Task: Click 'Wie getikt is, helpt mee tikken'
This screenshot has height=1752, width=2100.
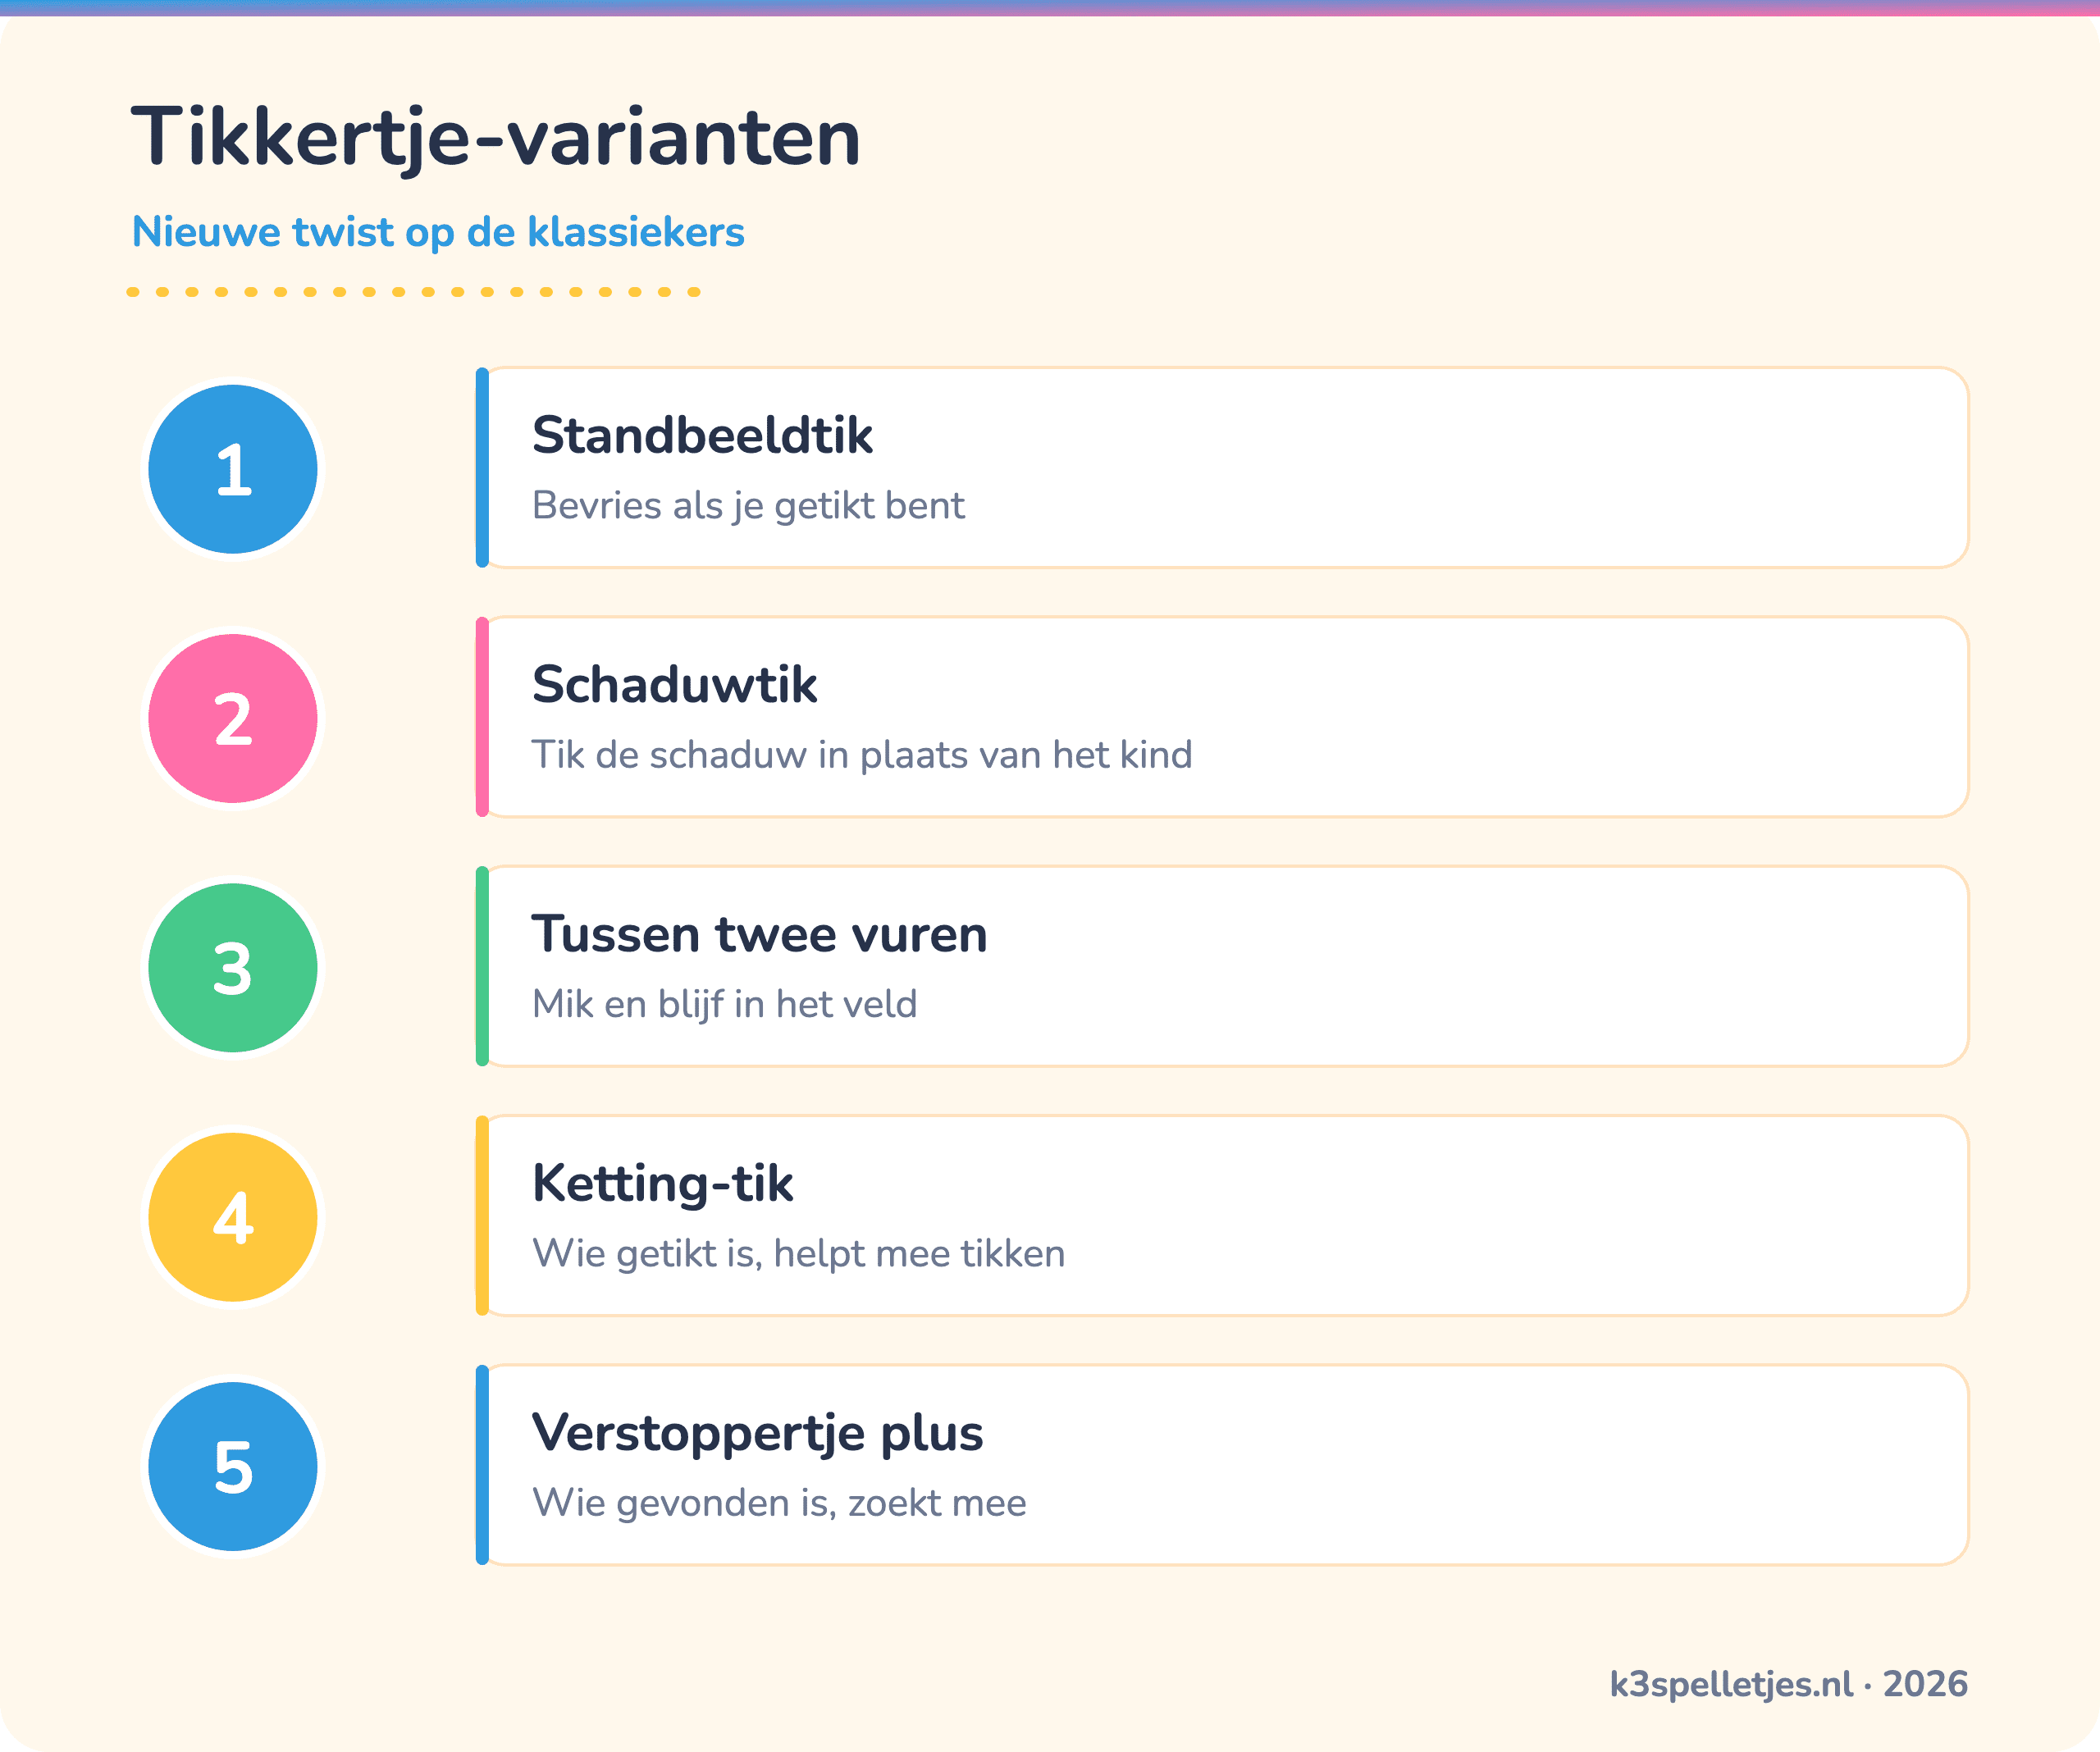Action: click(x=798, y=1254)
